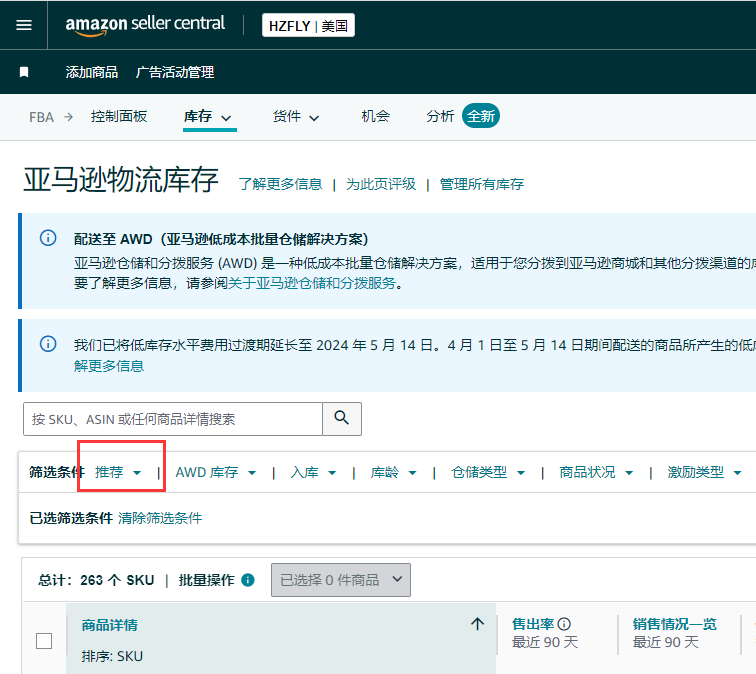Click the magnifier search button
Viewport: 756px width, 674px height.
coord(342,418)
